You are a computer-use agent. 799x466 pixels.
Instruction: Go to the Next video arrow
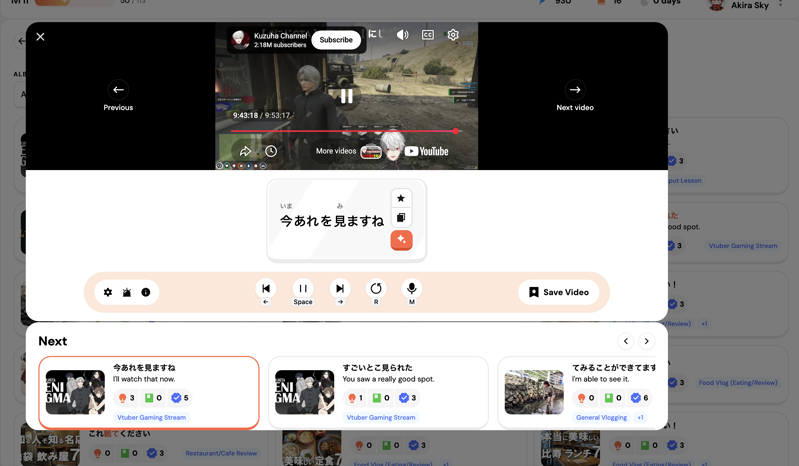tap(575, 90)
